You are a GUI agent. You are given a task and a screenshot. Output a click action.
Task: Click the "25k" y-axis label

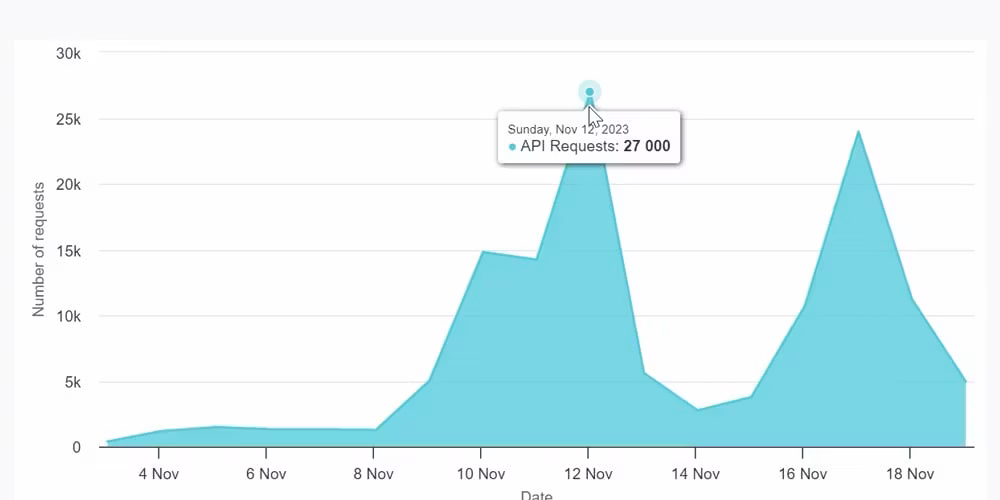tap(67, 119)
